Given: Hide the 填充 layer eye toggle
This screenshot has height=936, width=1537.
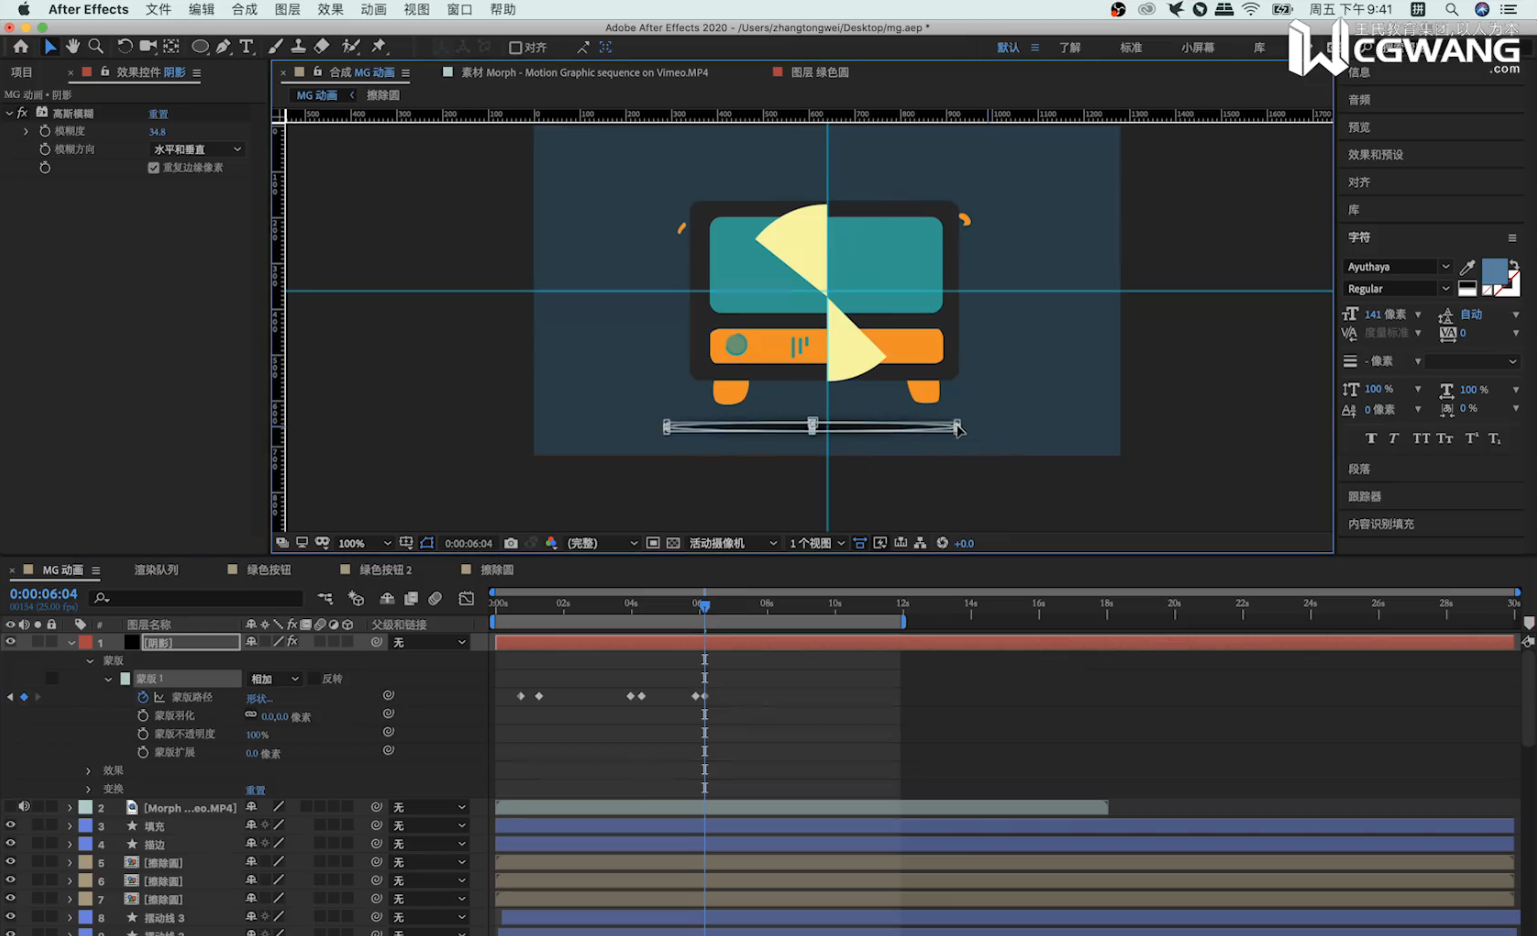Looking at the screenshot, I should [x=11, y=826].
